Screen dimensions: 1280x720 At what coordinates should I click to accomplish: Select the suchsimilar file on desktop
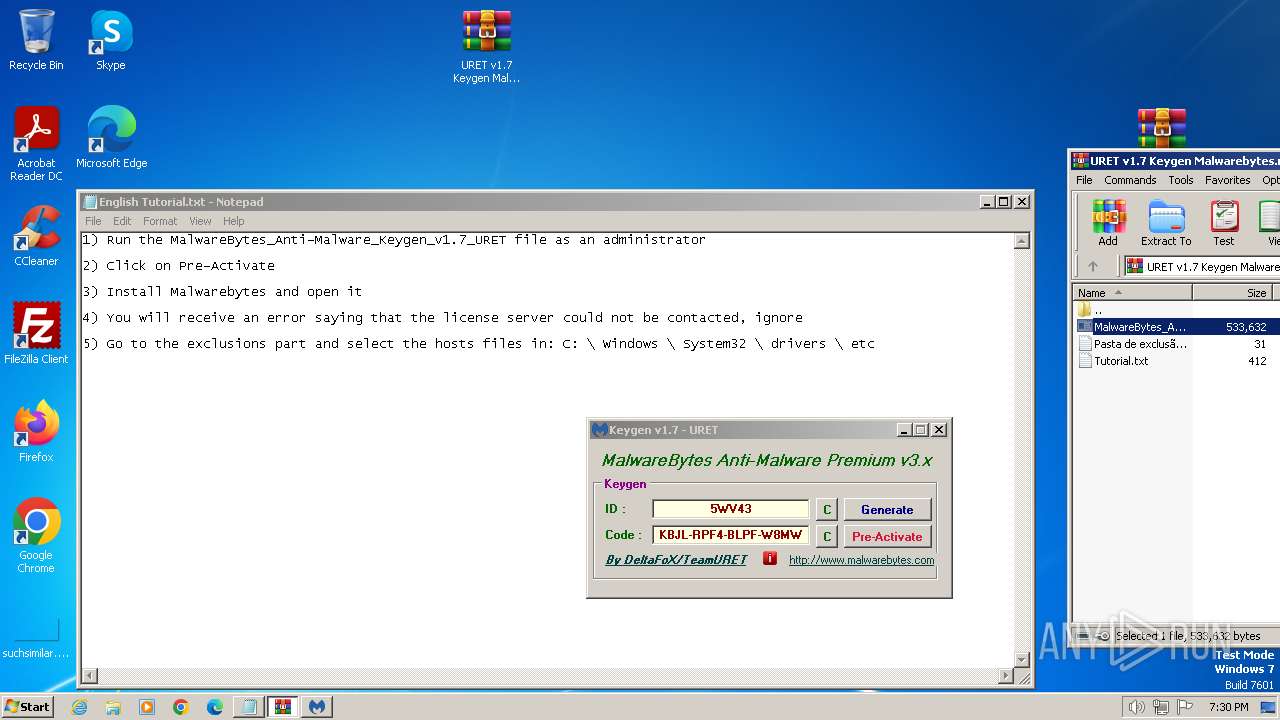[x=36, y=638]
